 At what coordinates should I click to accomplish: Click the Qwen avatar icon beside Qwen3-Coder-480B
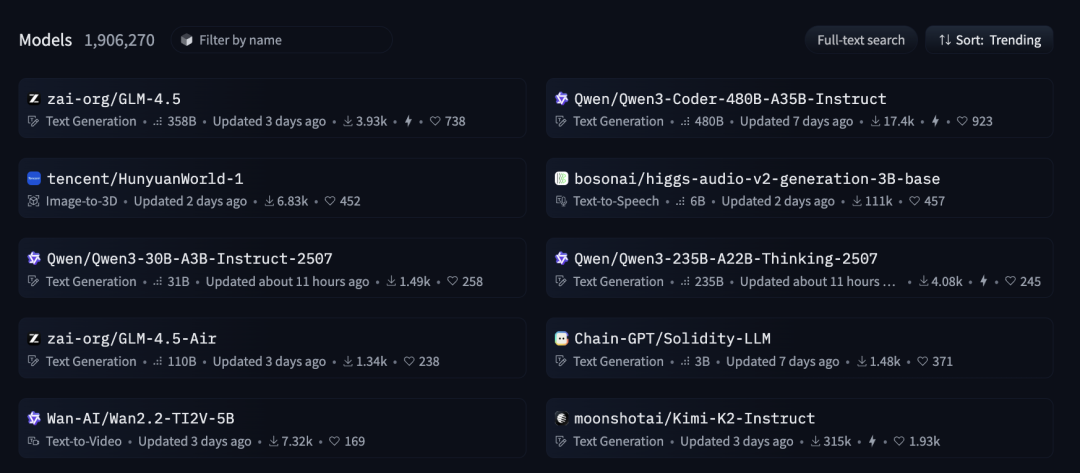[561, 99]
